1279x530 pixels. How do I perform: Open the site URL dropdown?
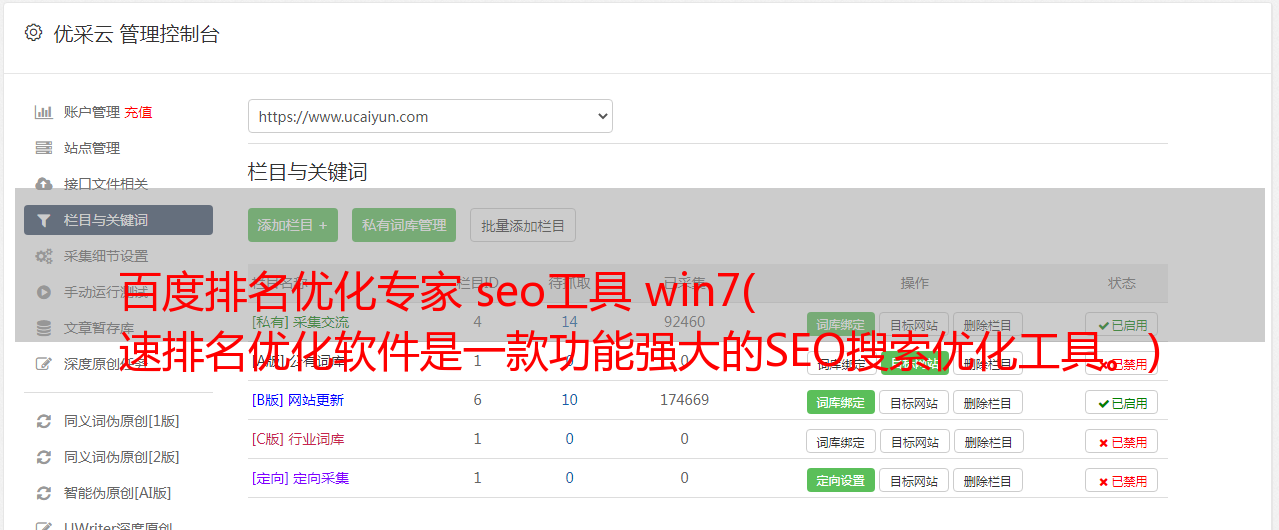(x=430, y=116)
